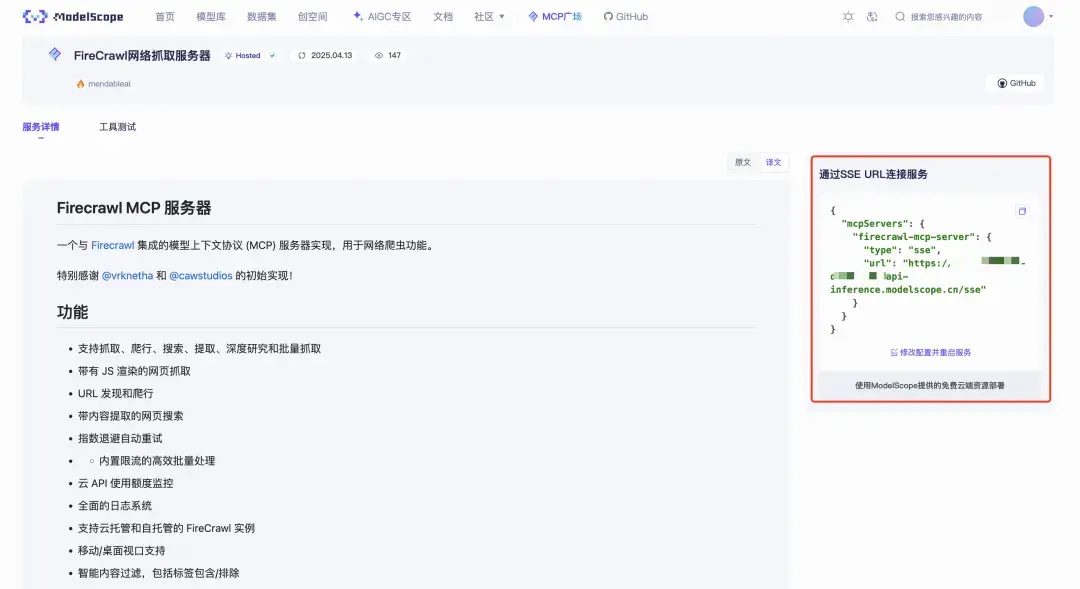Expand the 社区 dropdown menu
1080x589 pixels.
point(489,17)
